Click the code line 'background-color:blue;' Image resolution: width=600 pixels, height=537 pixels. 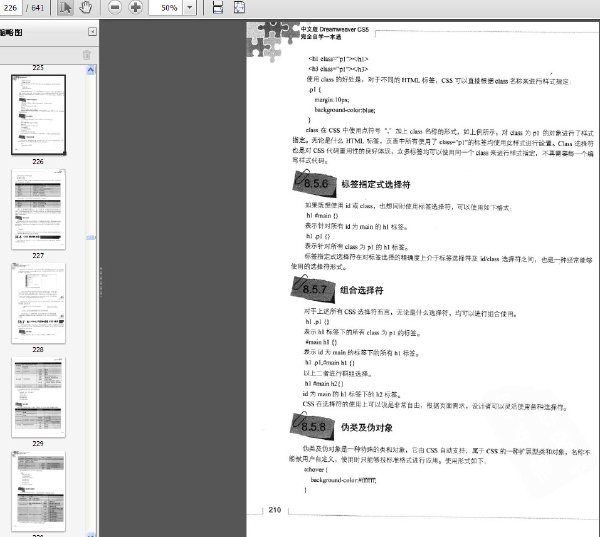(345, 110)
